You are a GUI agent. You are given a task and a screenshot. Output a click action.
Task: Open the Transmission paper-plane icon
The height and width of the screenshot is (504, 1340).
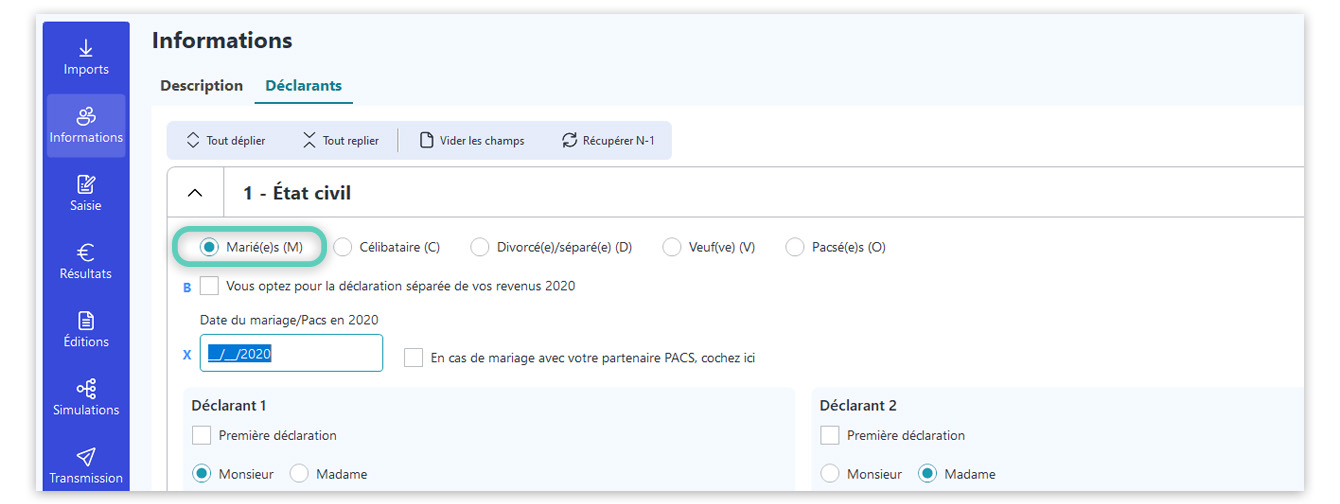pyautogui.click(x=86, y=457)
